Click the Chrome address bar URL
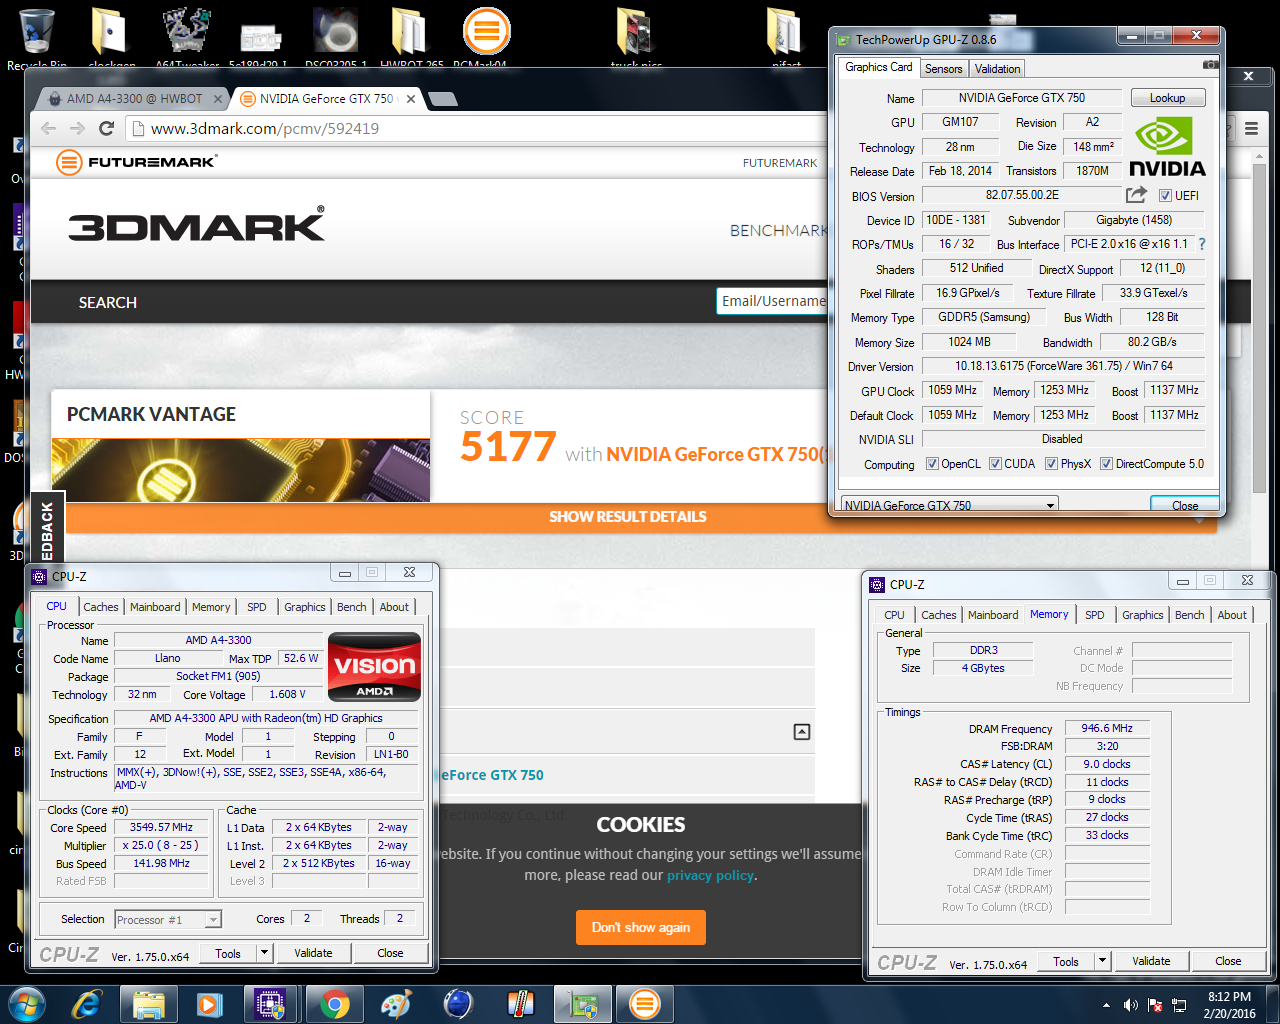 coord(264,128)
